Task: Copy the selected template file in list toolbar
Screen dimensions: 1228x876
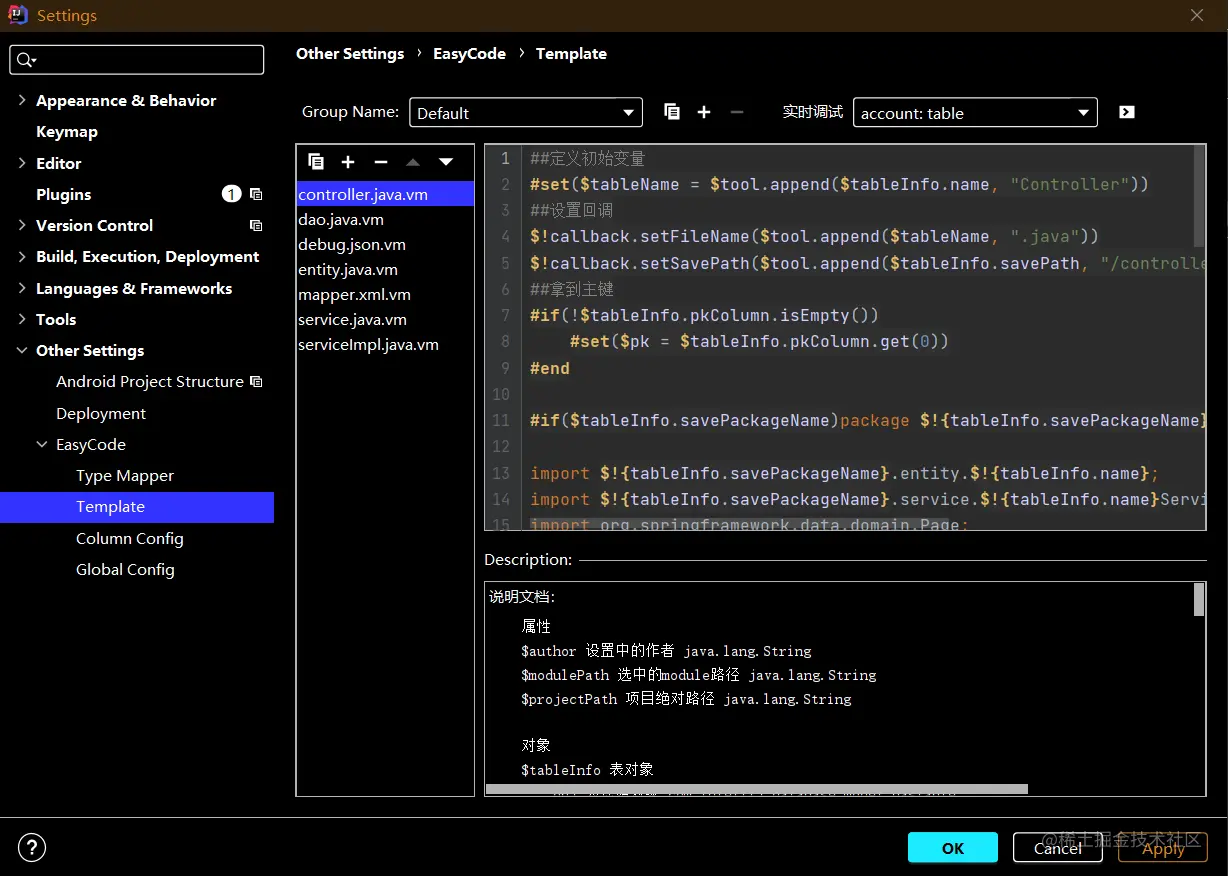Action: (316, 161)
